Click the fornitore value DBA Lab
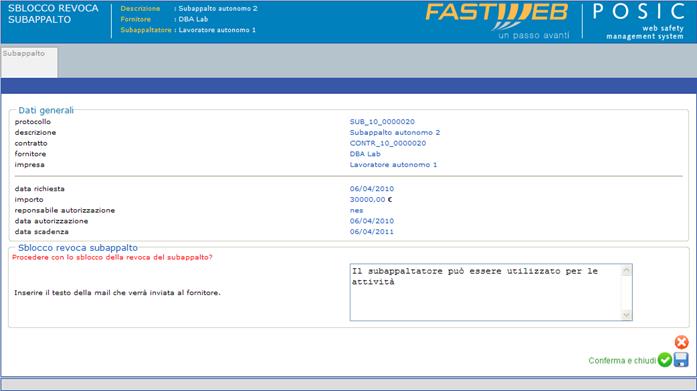Screen dimensions: 697x391 (365, 154)
